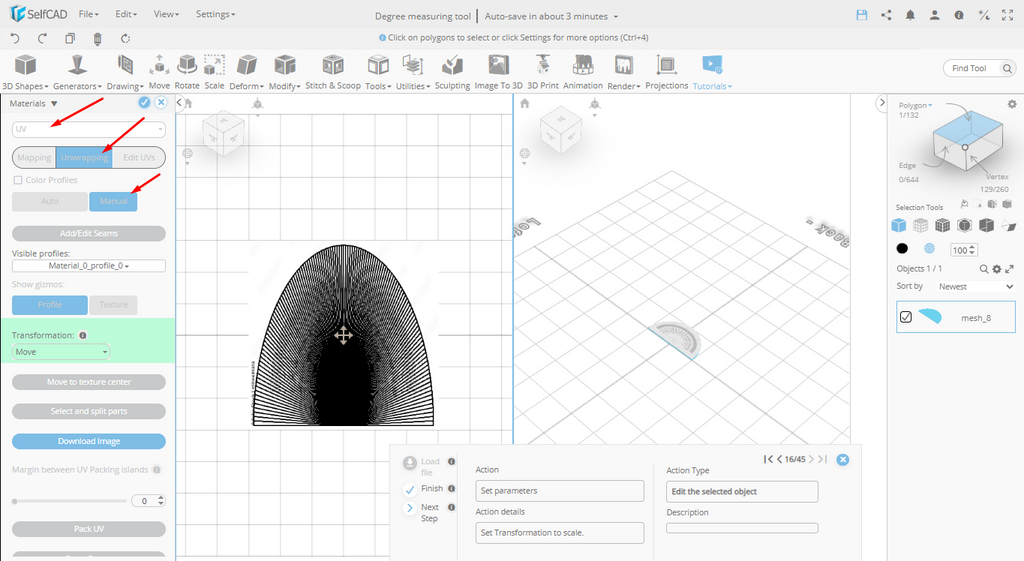Open the Image To 3D tool
The height and width of the screenshot is (561, 1024).
coord(498,72)
